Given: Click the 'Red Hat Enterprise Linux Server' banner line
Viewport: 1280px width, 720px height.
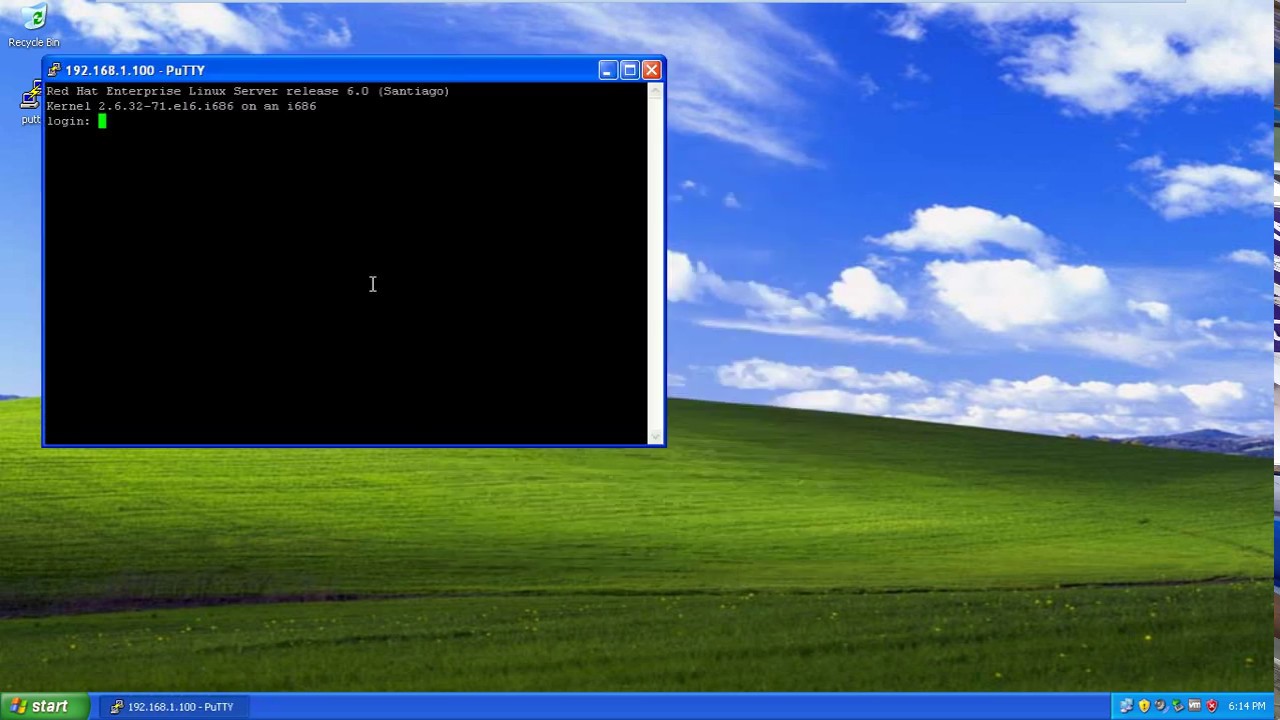Looking at the screenshot, I should pos(248,91).
